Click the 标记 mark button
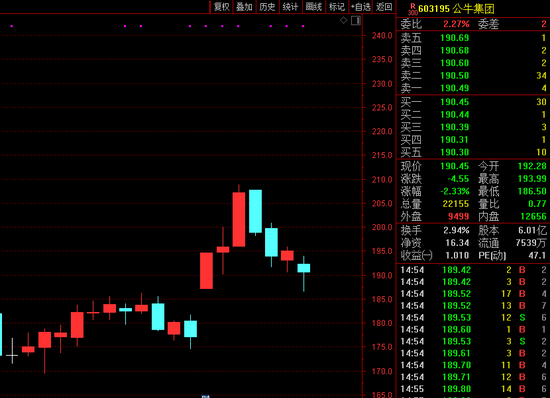 [337, 7]
